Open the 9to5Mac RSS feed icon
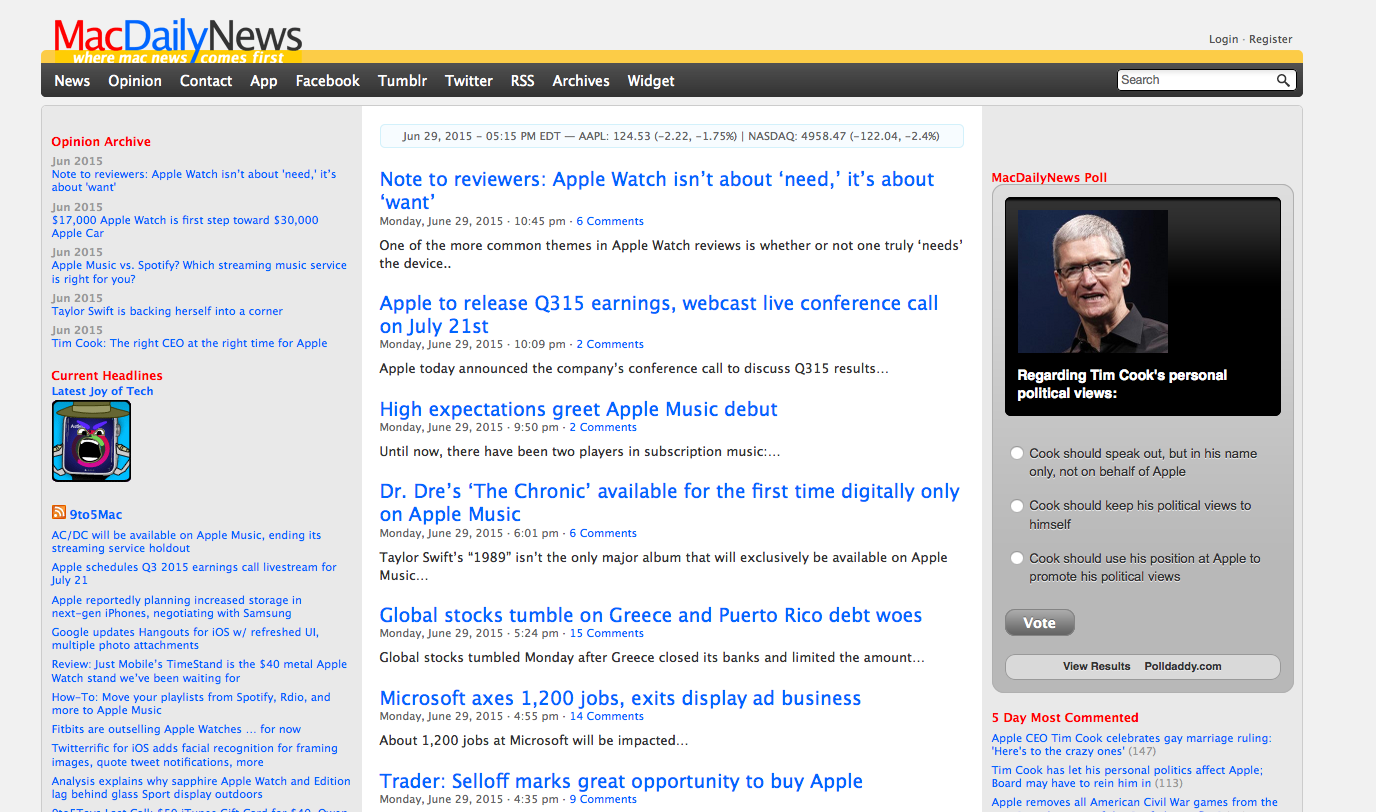 coord(59,513)
